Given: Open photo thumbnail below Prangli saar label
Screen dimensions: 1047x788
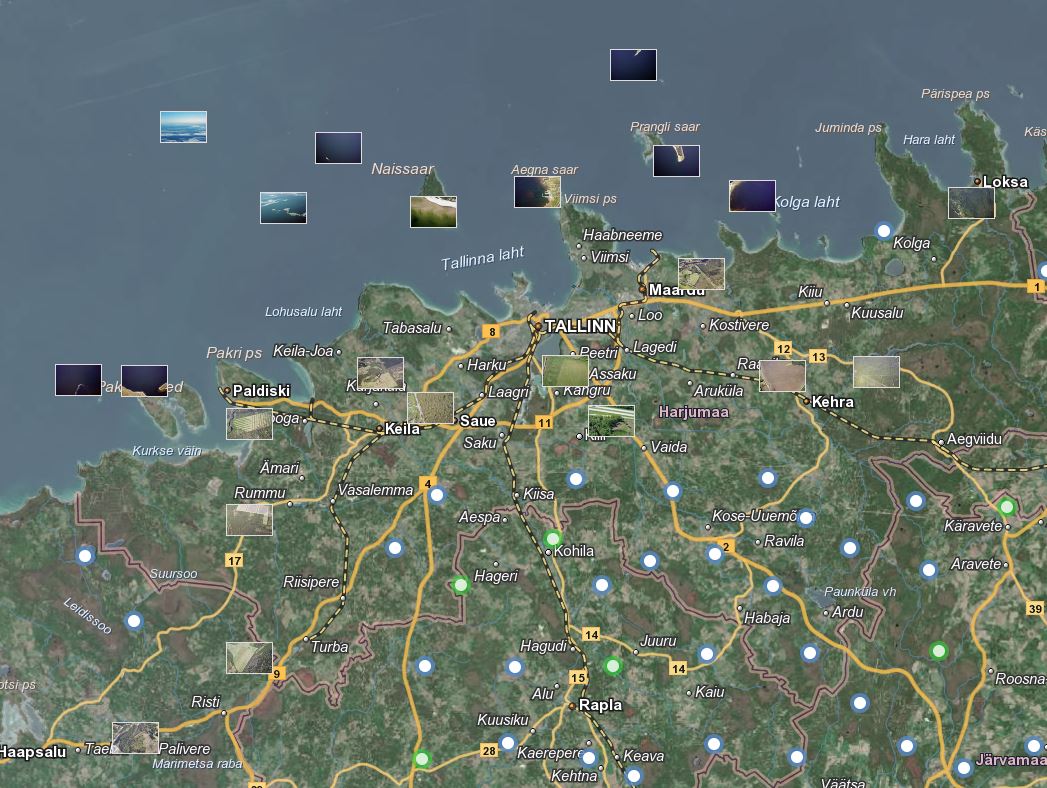Looking at the screenshot, I should [x=676, y=161].
